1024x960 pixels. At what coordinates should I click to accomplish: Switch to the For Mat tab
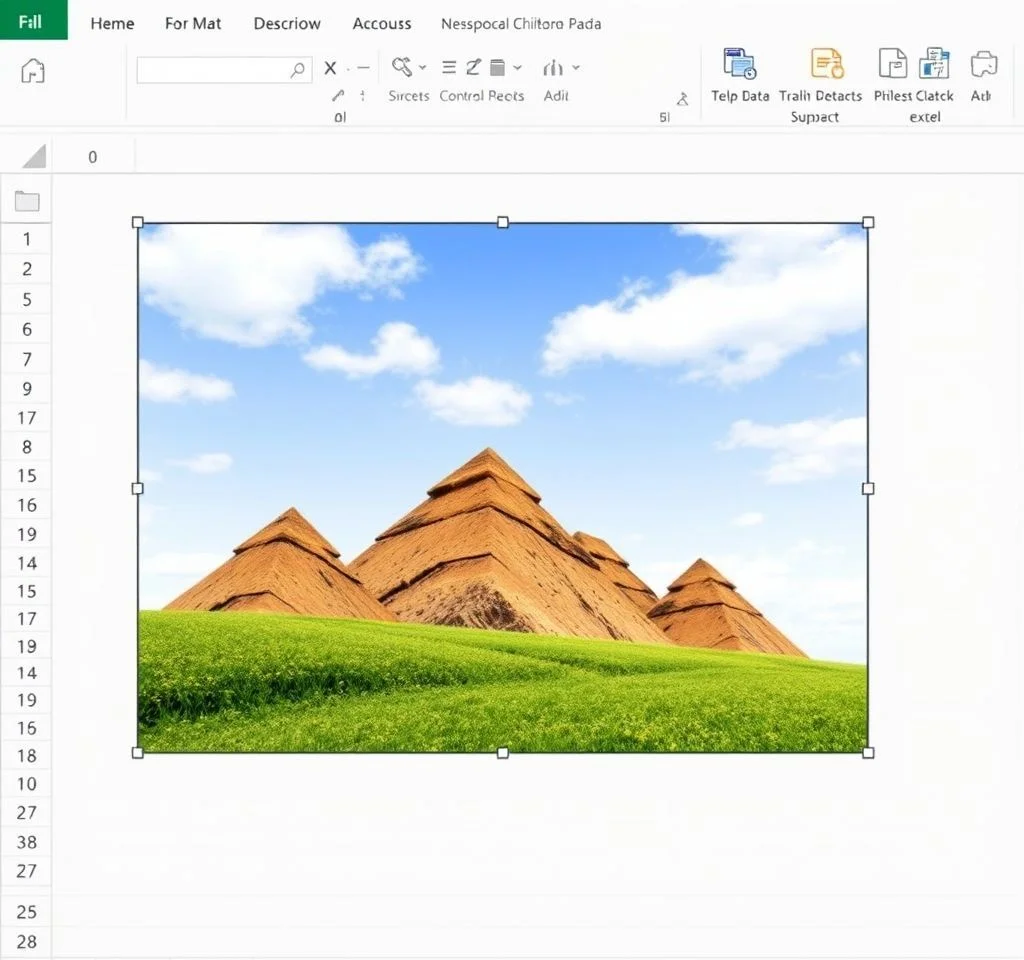193,23
